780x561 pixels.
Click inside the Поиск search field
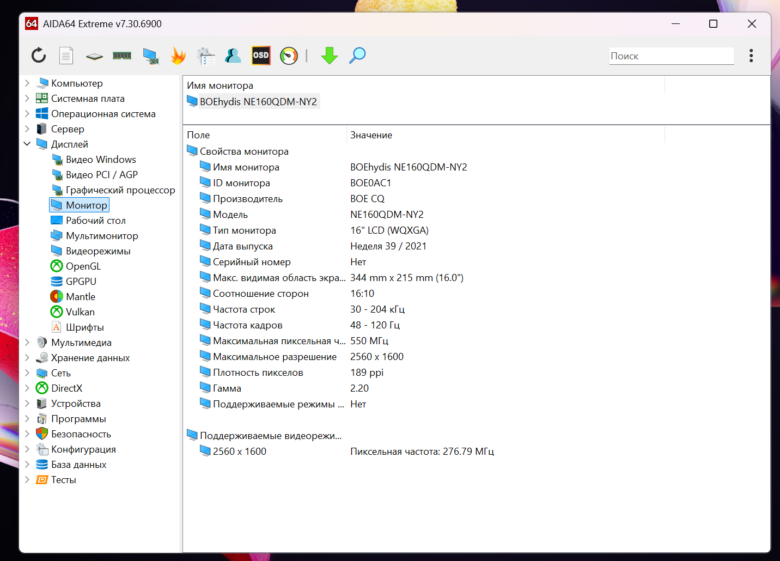tap(672, 56)
